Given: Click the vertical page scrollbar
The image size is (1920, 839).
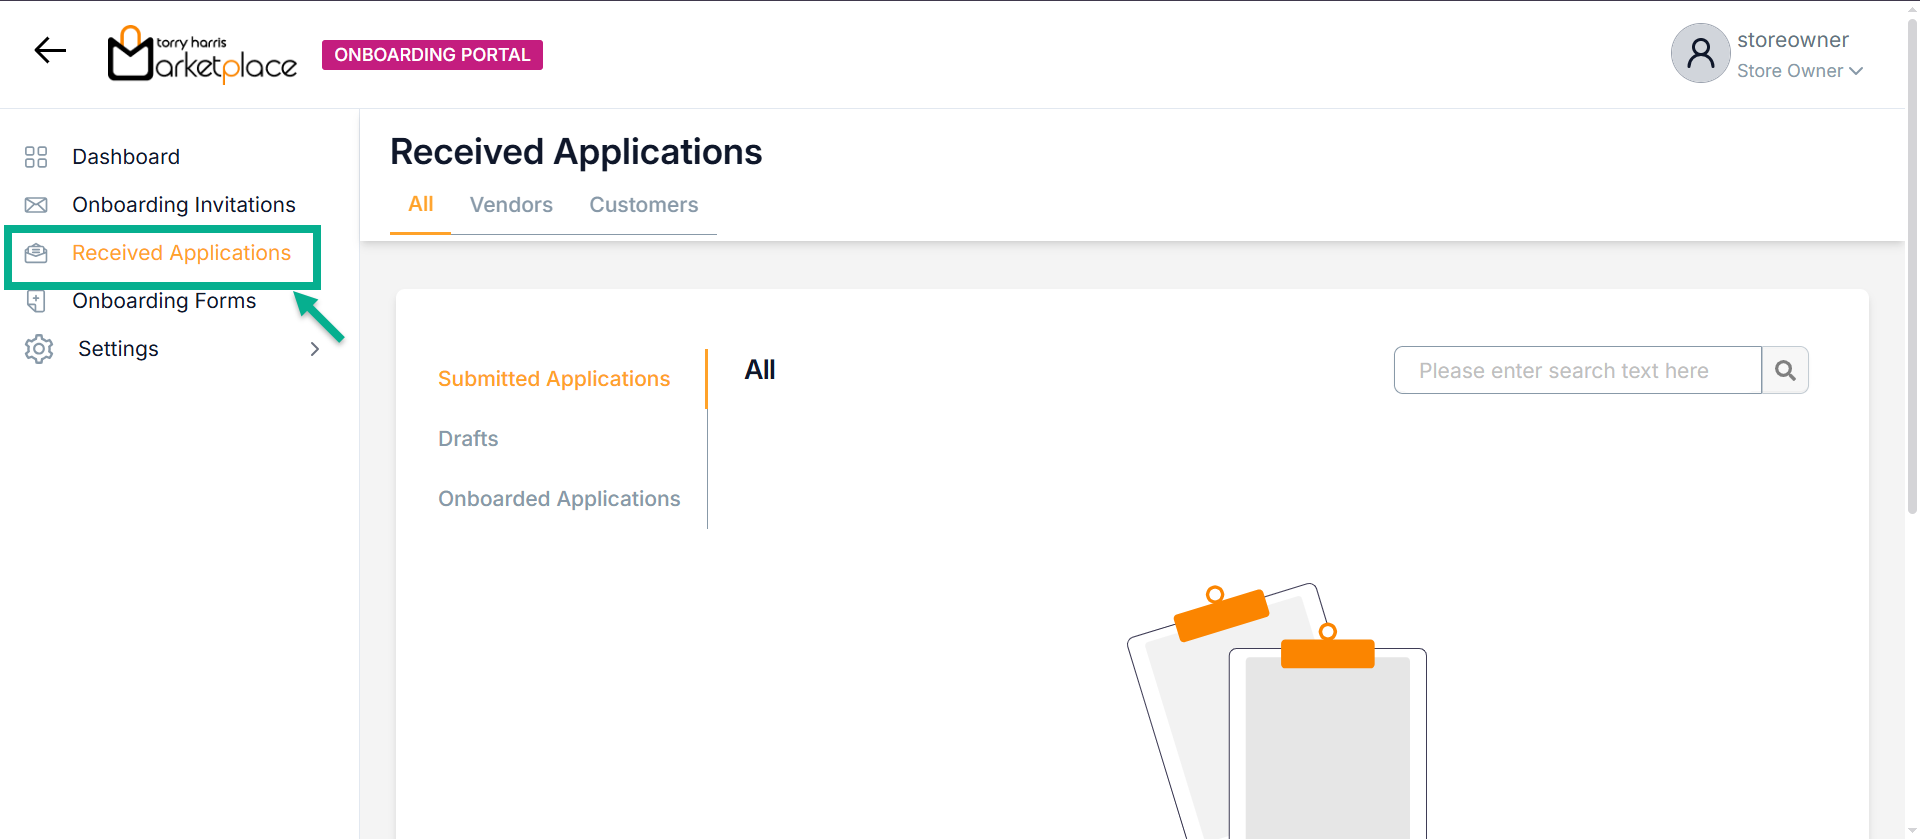Looking at the screenshot, I should [x=1912, y=300].
